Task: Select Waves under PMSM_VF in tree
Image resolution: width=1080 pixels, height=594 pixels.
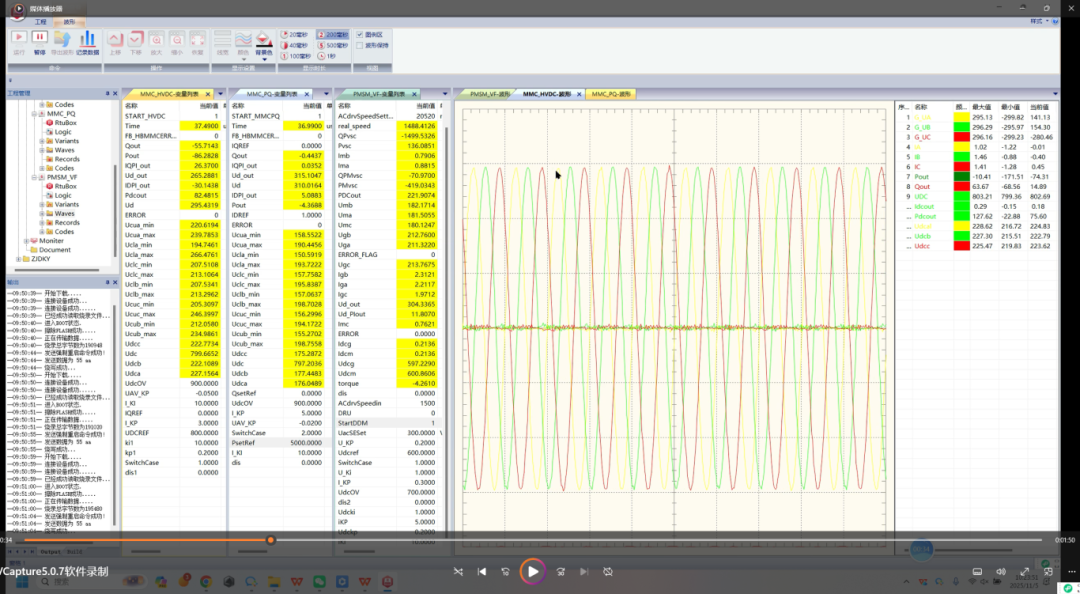Action: 64,213
